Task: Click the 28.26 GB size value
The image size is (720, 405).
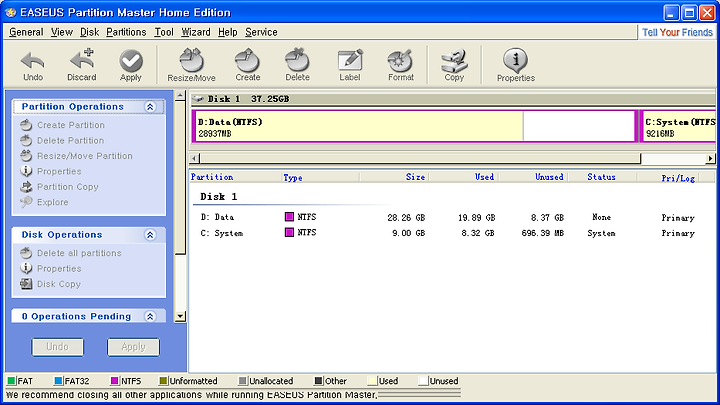Action: pos(406,218)
